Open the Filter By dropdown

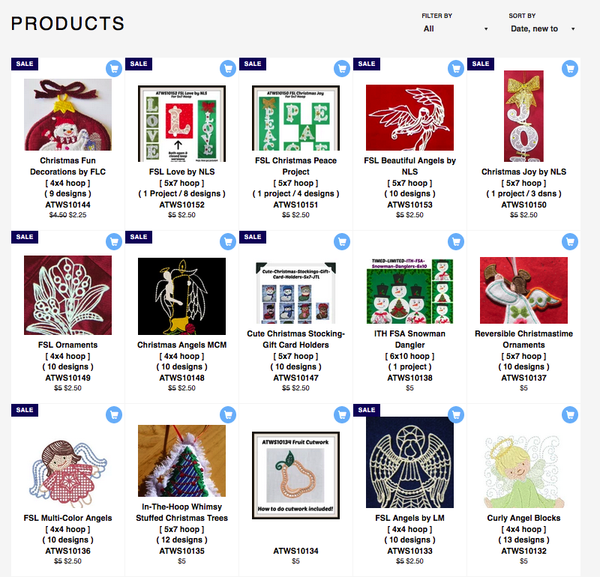[x=455, y=29]
